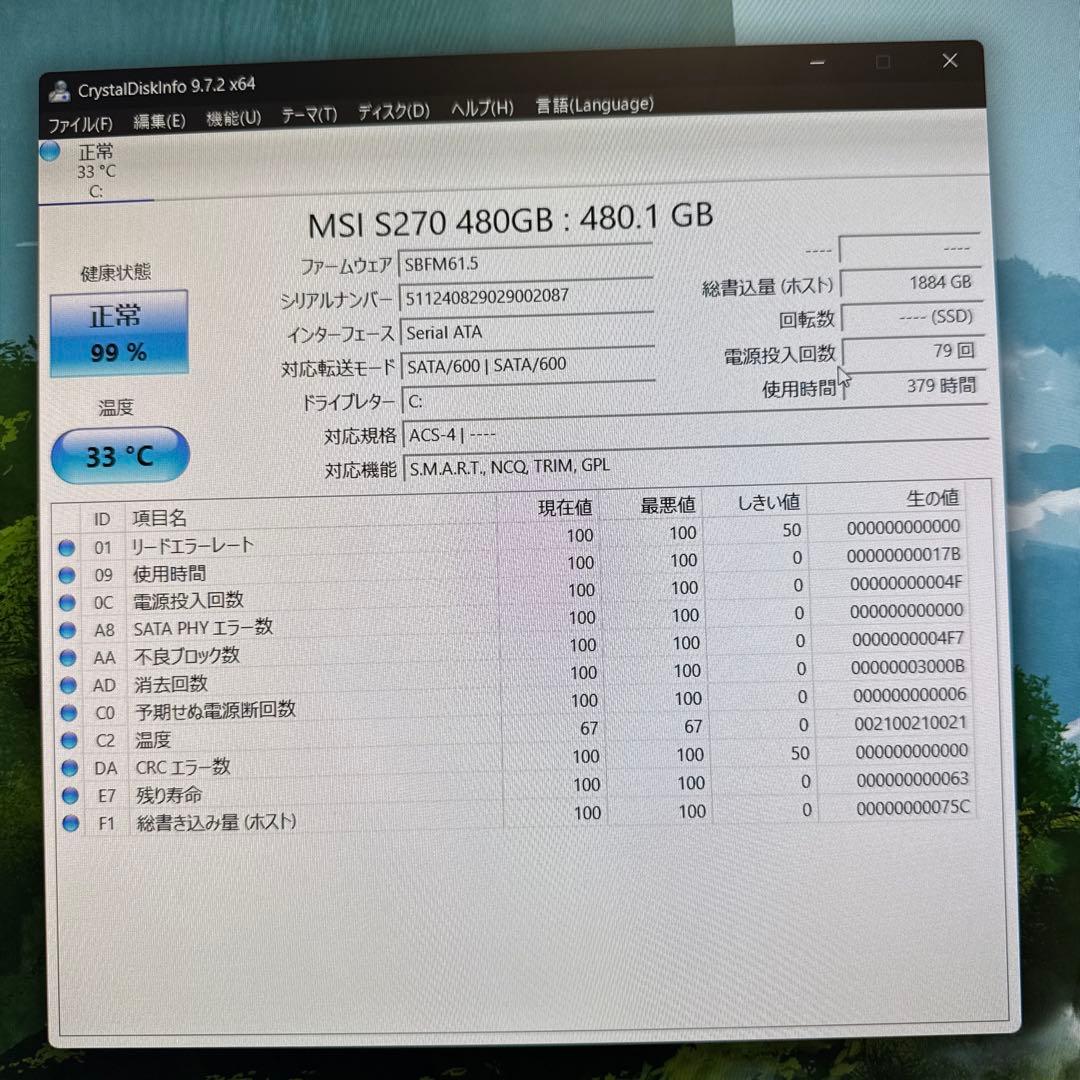Screen dimensions: 1080x1080
Task: Click the status dot next to SATA PHY エラー数
Action: point(68,630)
